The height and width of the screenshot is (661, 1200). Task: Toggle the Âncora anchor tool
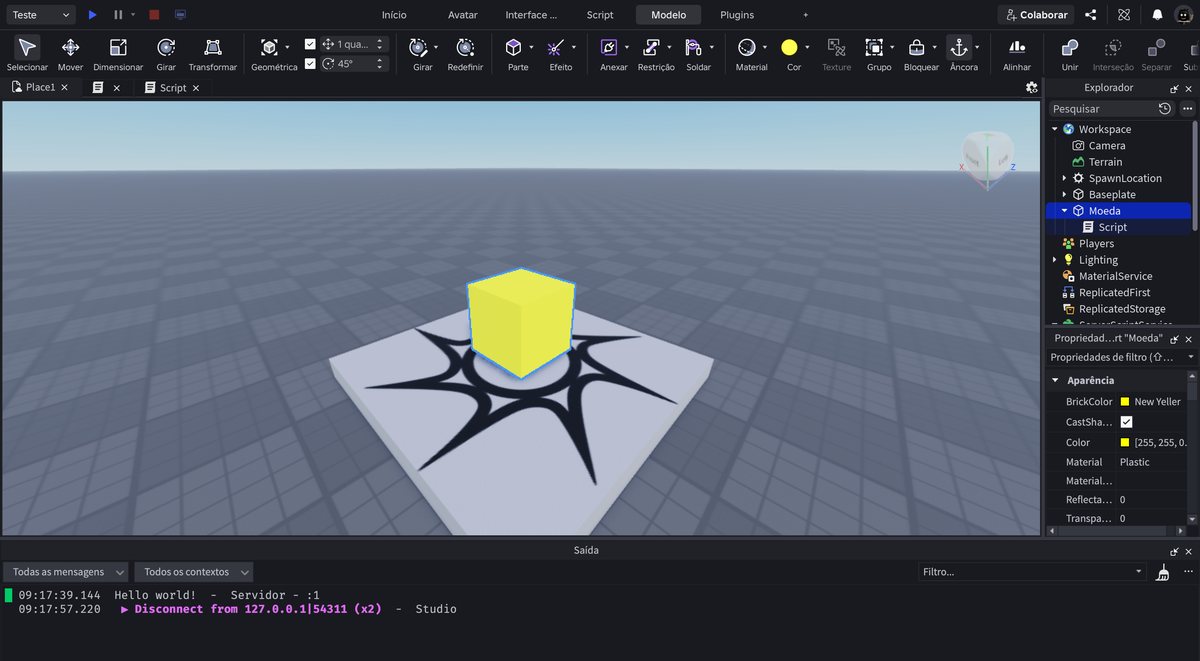(958, 47)
